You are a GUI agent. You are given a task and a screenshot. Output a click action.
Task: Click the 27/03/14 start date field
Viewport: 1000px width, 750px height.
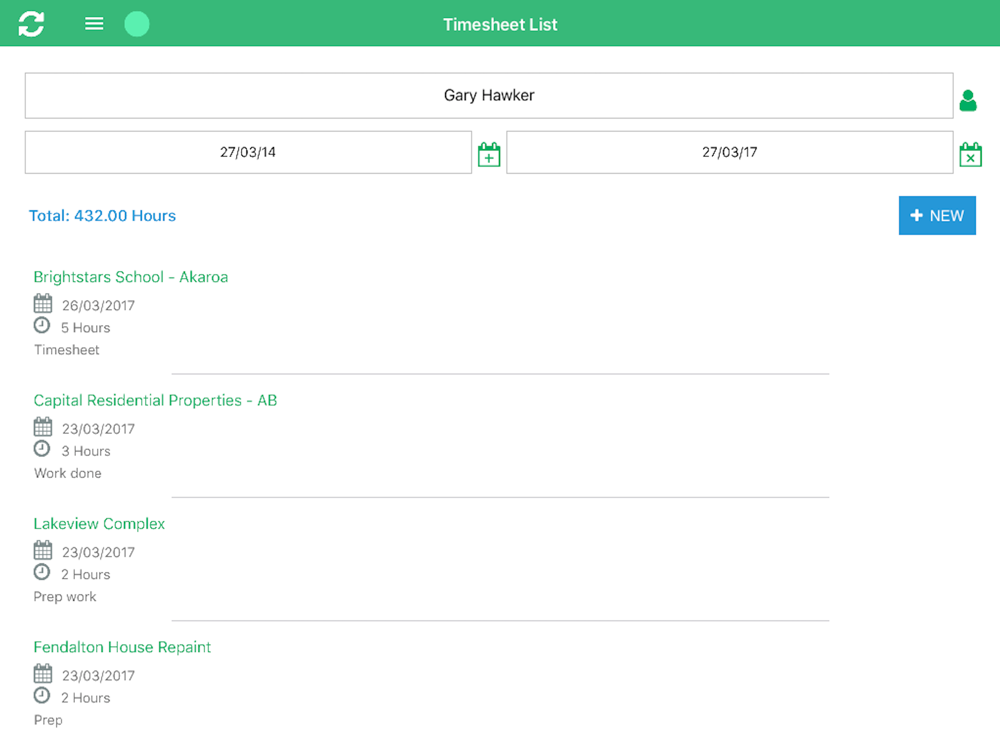[x=248, y=152]
